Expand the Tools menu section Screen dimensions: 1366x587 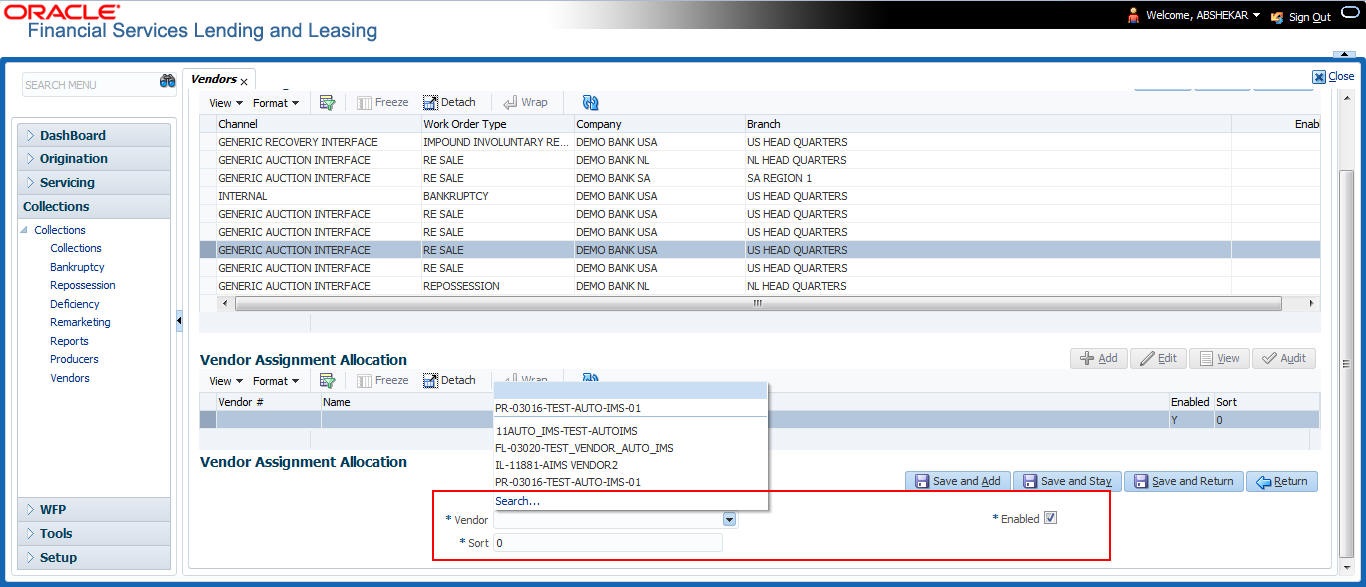[x=94, y=533]
